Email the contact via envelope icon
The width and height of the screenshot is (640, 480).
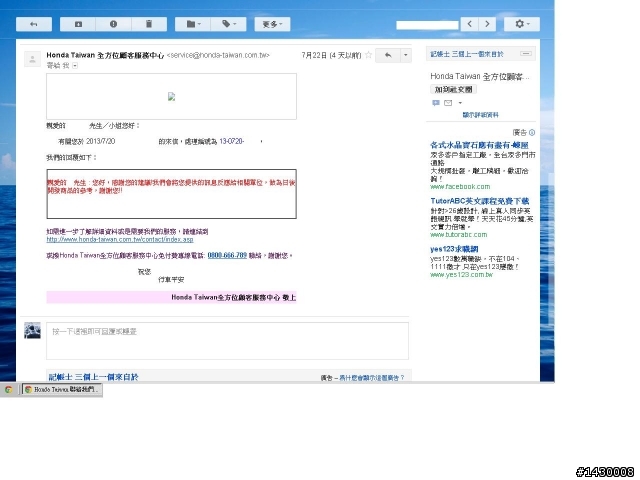click(448, 103)
